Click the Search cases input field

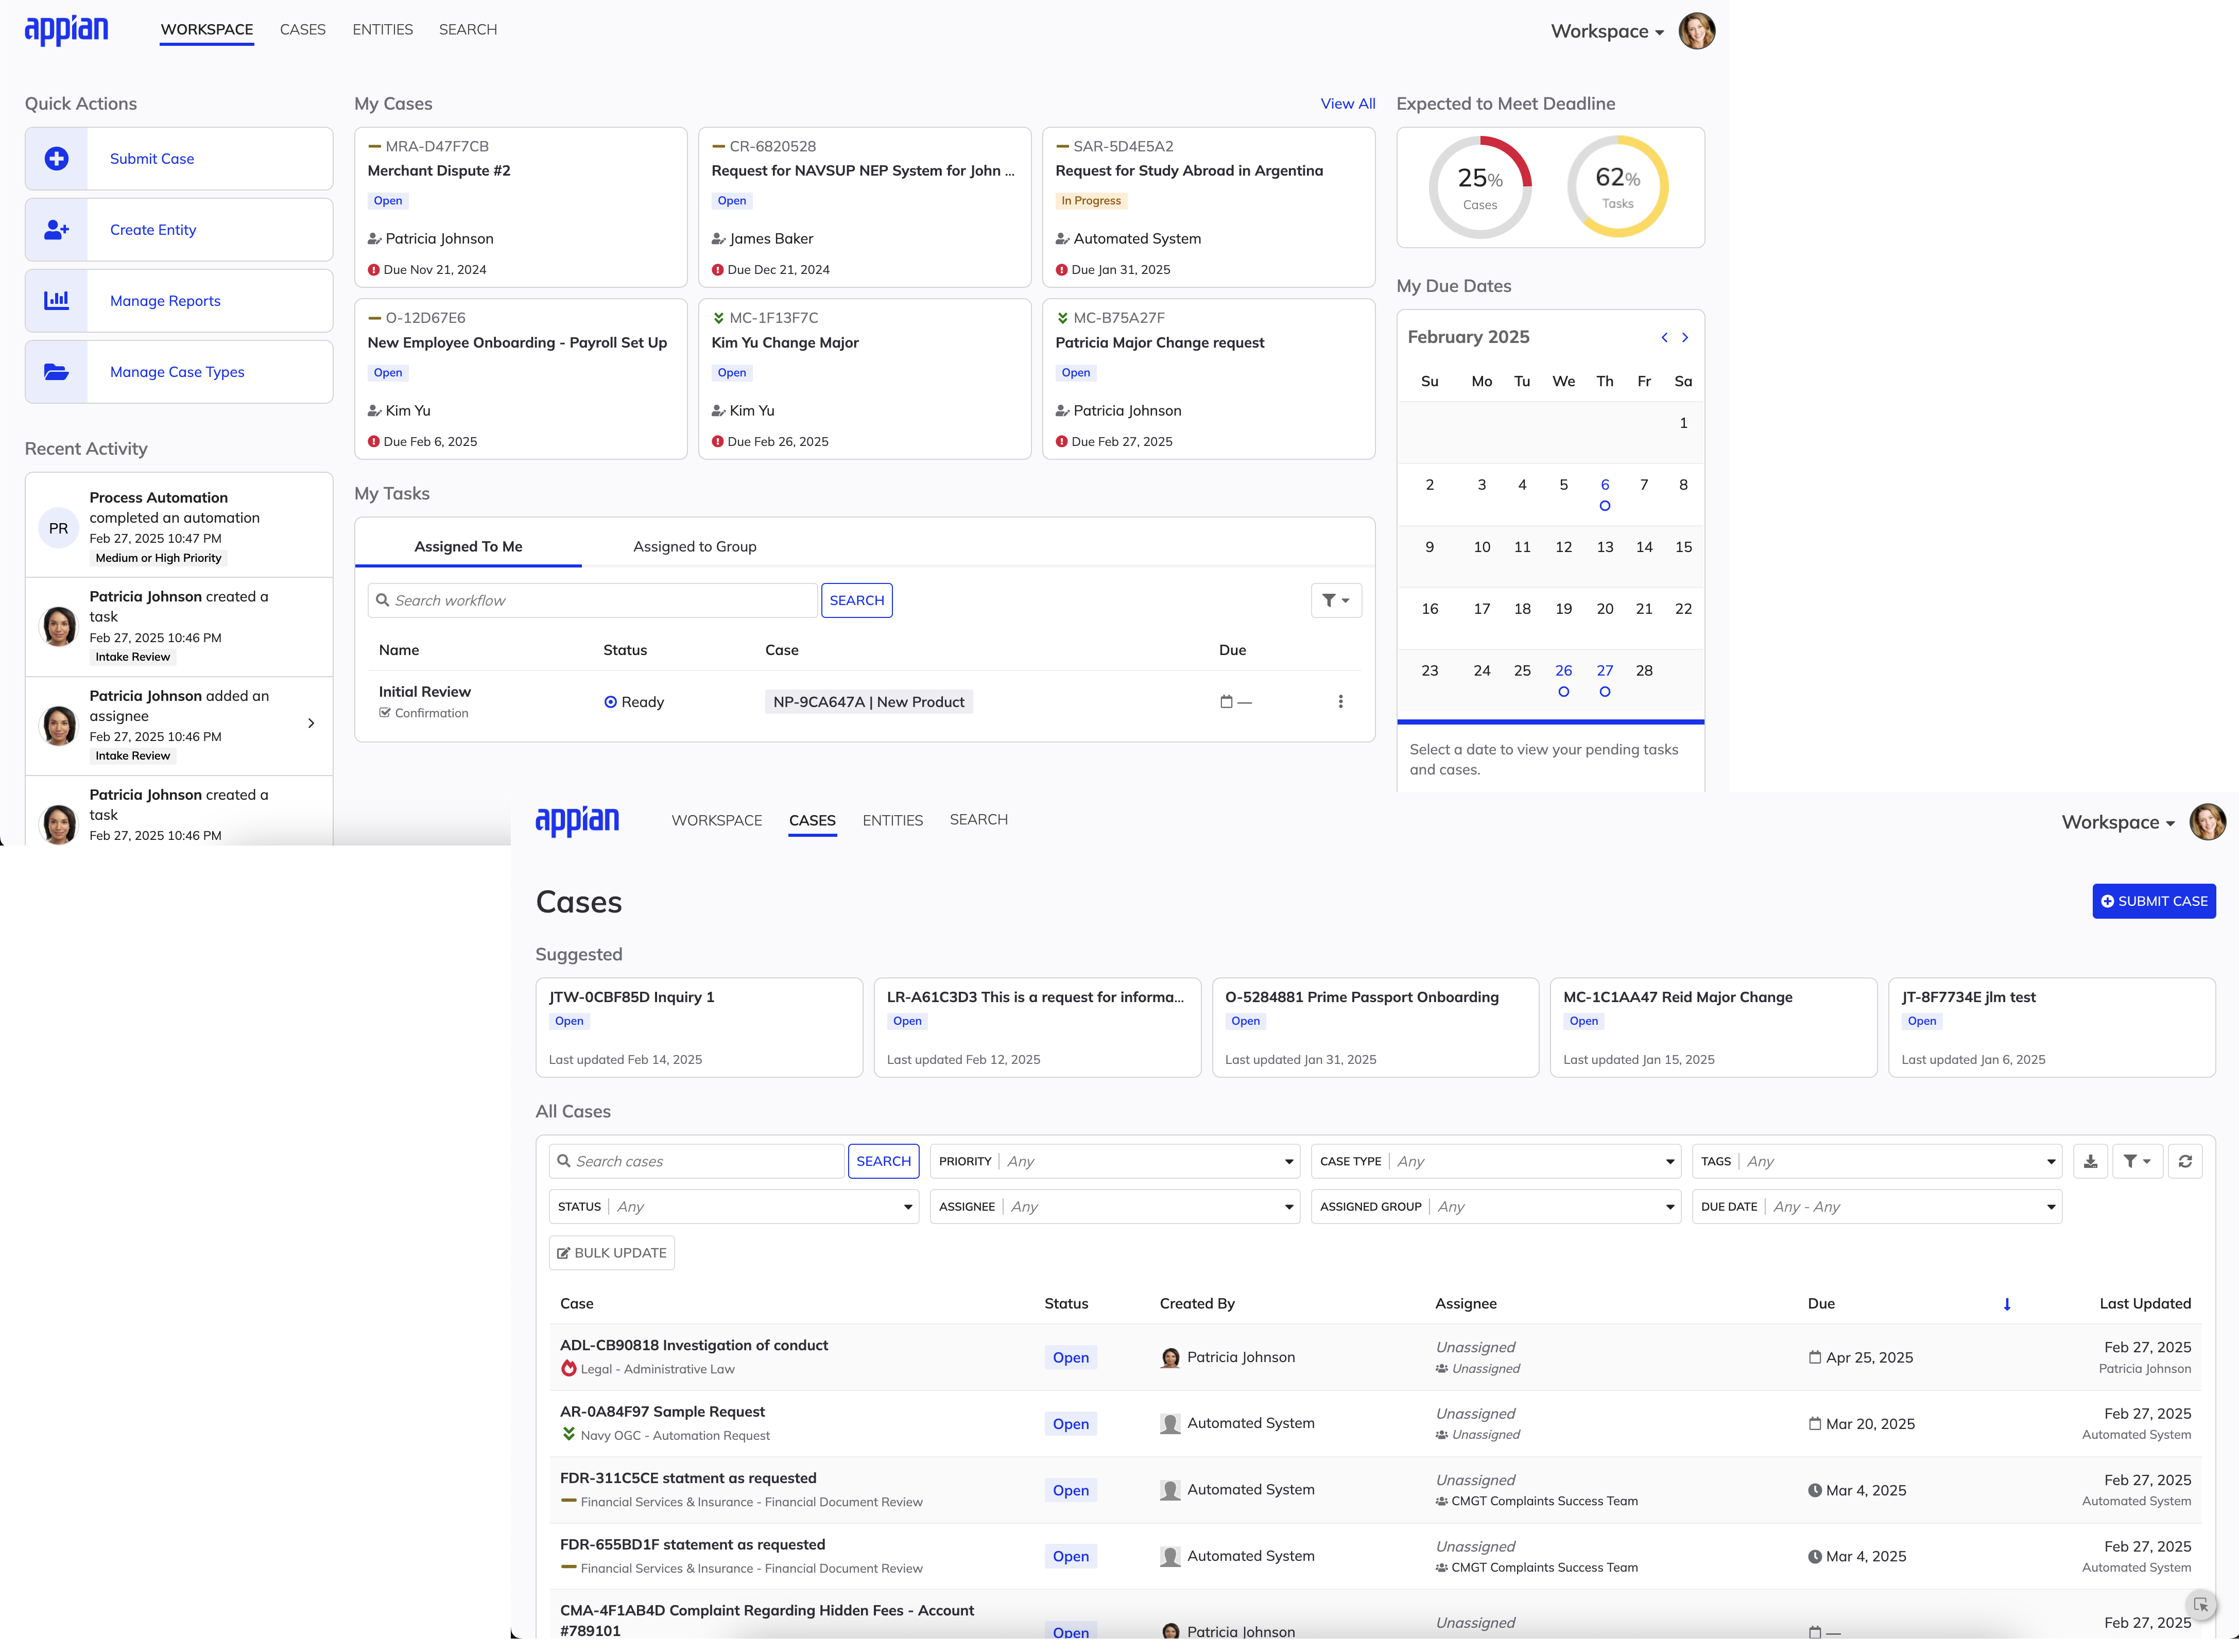[696, 1161]
